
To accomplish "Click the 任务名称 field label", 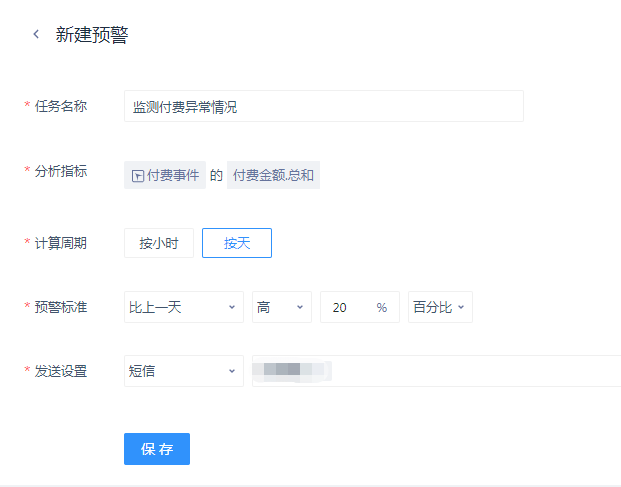I will tap(60, 105).
